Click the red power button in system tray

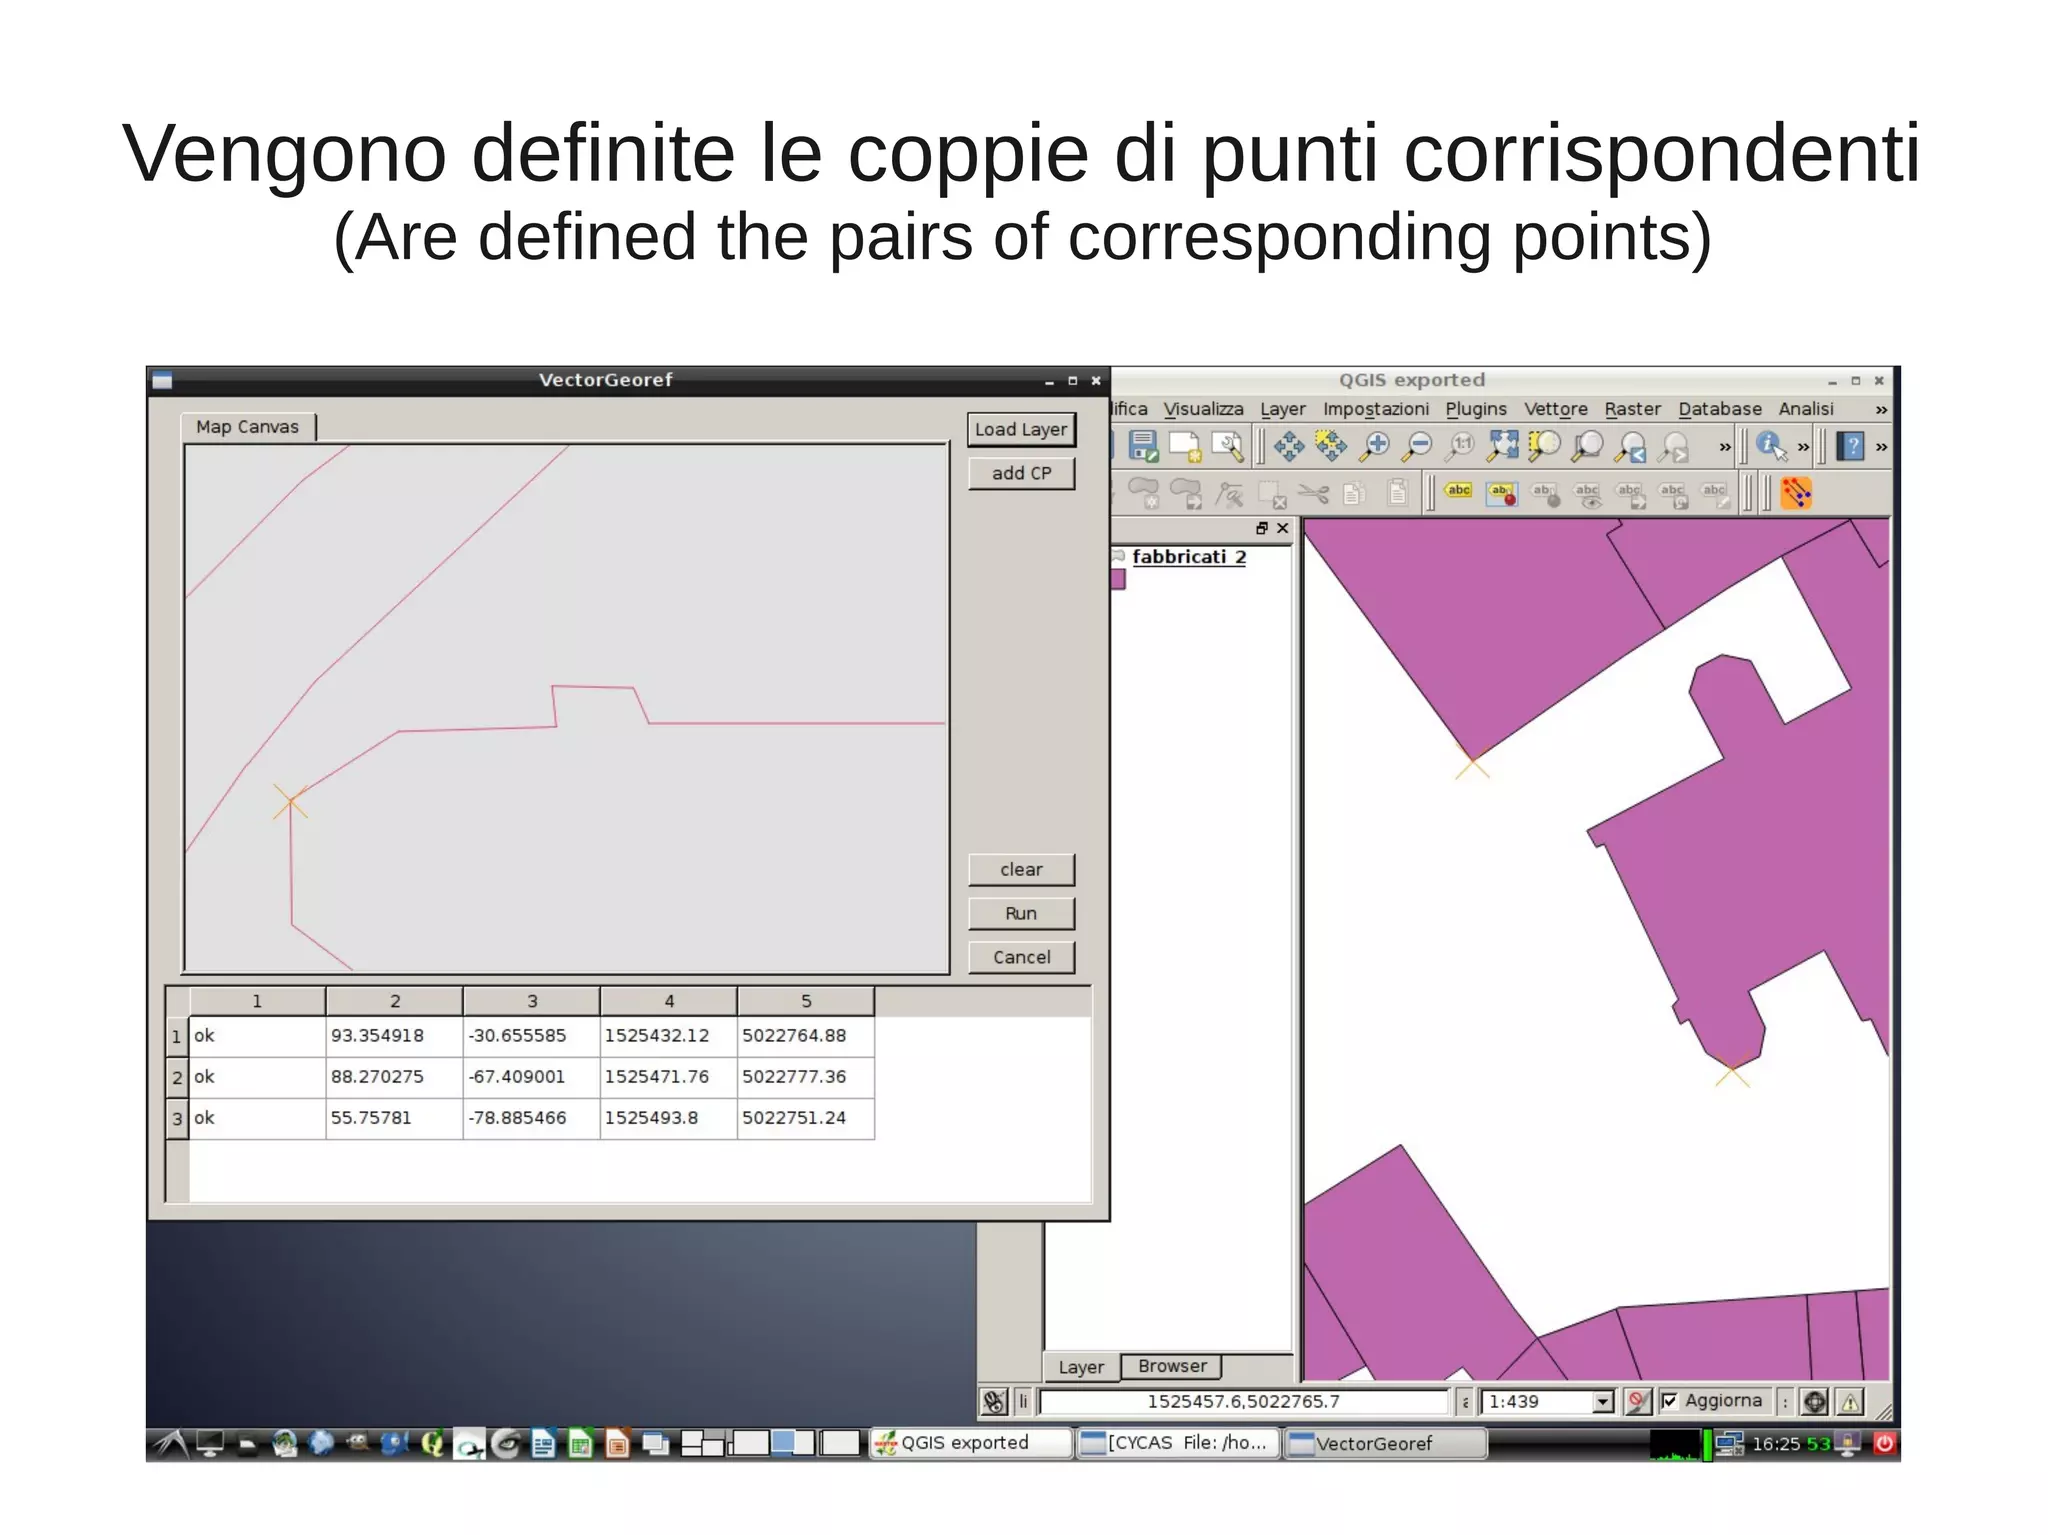1884,1444
